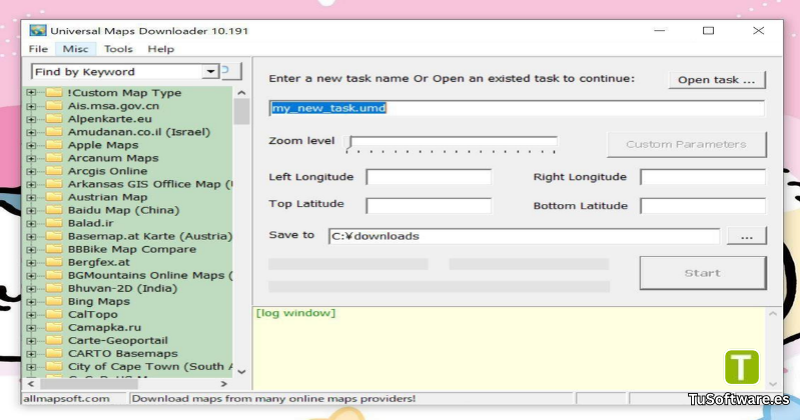
Task: Click the application icon in title bar
Action: click(x=37, y=31)
